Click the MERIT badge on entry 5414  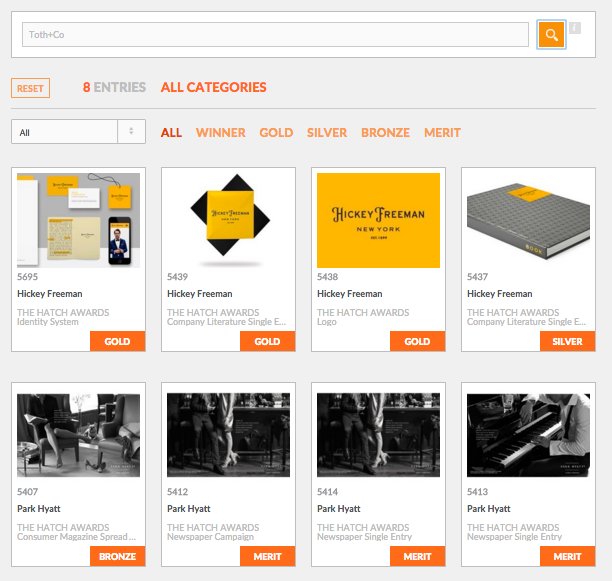coord(417,556)
